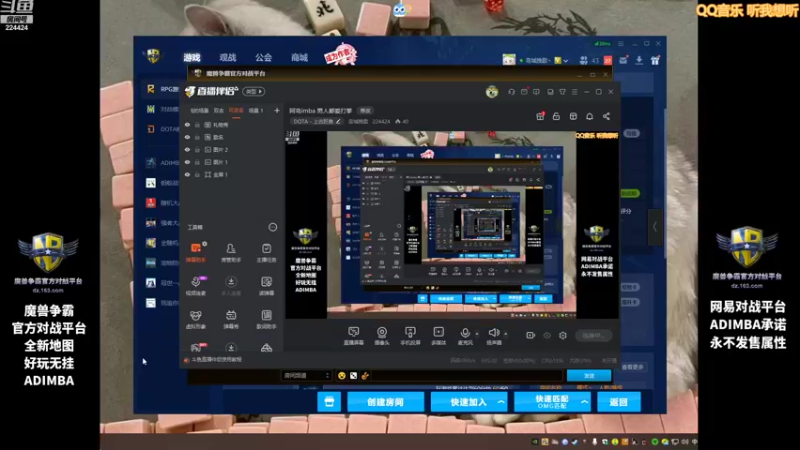Select 场景 1 scene tab
The image size is (800, 450).
[x=256, y=110]
